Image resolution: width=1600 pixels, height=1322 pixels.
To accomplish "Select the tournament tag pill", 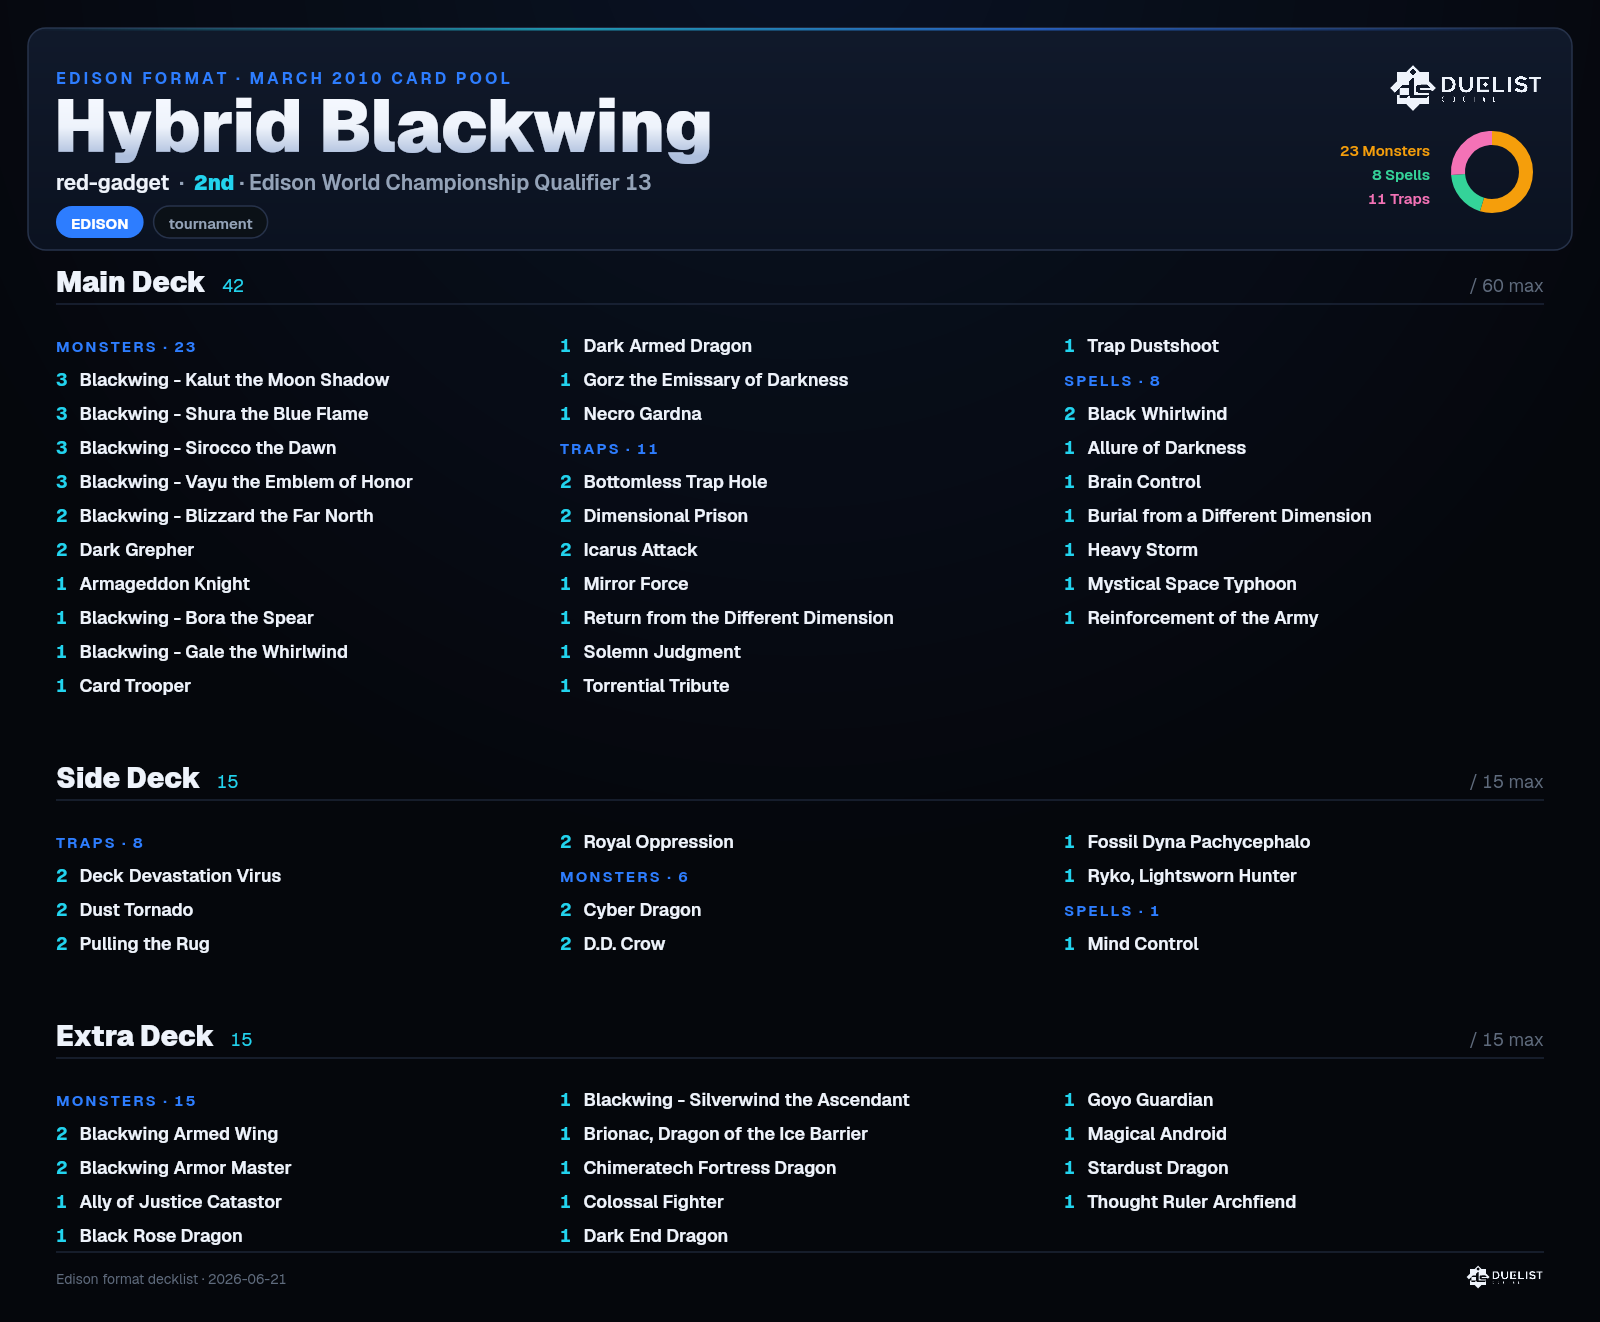I will click(210, 223).
